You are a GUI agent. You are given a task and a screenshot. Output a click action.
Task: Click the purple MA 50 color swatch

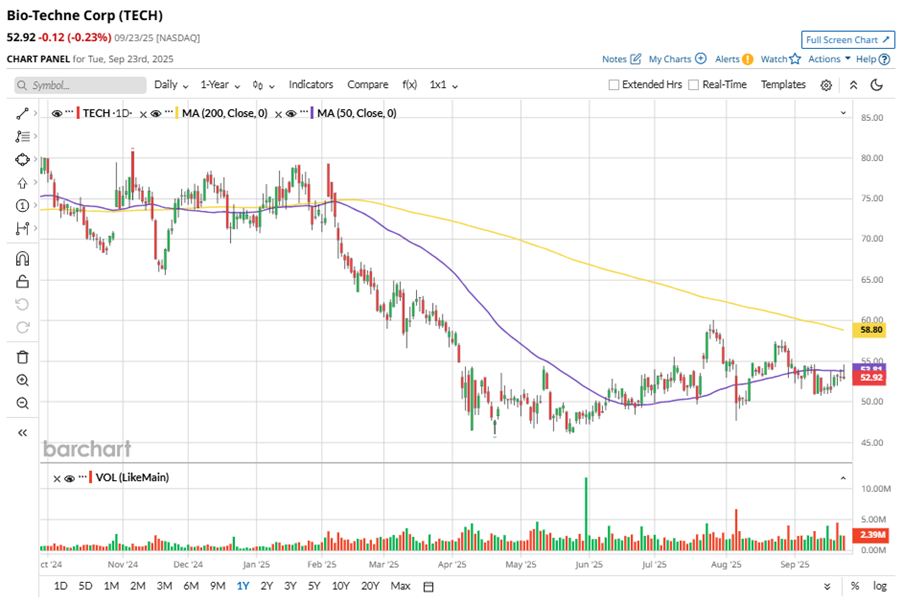click(x=312, y=113)
